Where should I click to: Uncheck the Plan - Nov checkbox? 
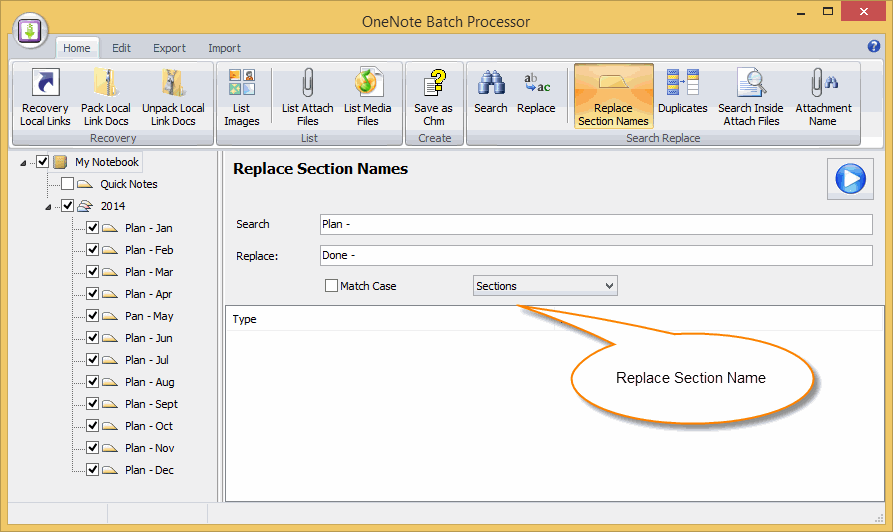tap(92, 448)
